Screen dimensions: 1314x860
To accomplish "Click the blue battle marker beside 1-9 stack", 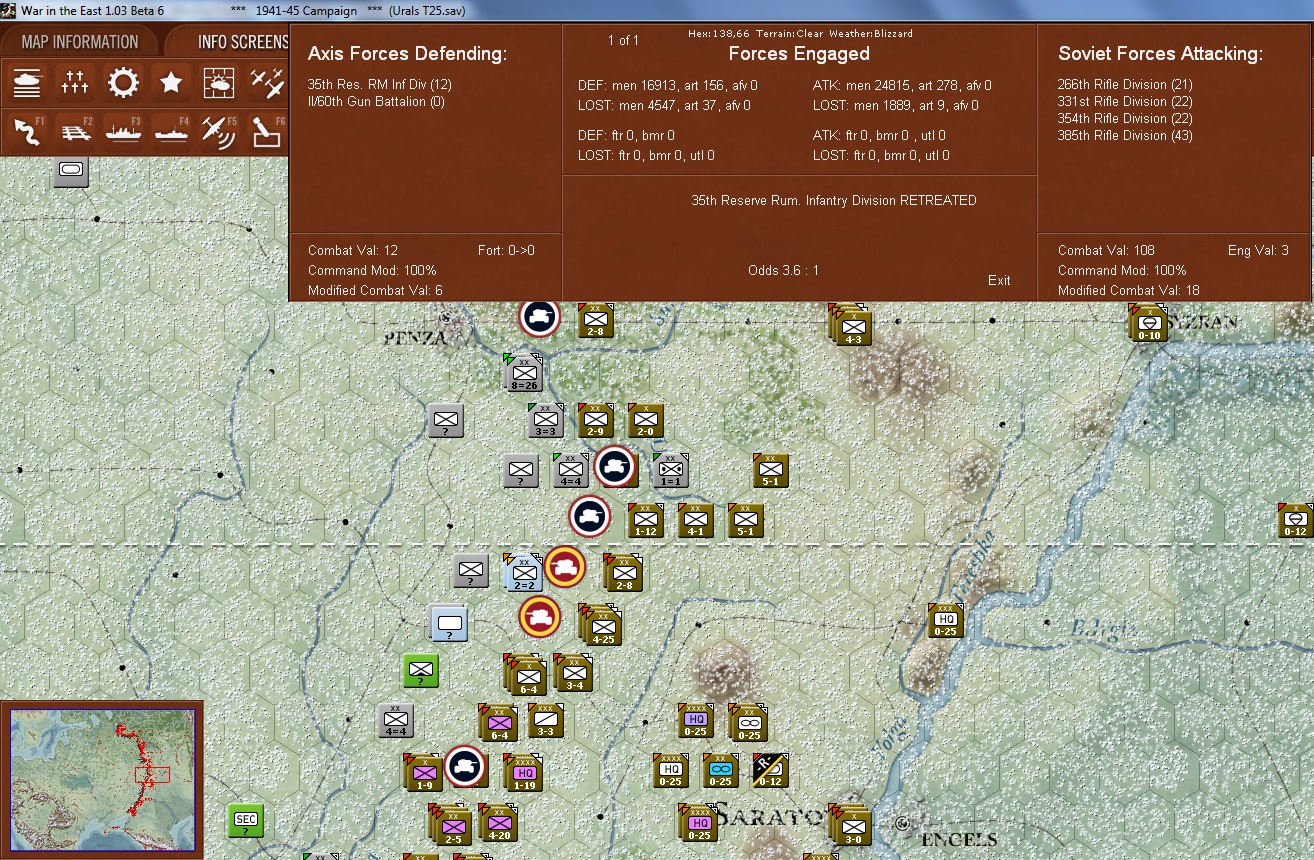I will click(465, 767).
